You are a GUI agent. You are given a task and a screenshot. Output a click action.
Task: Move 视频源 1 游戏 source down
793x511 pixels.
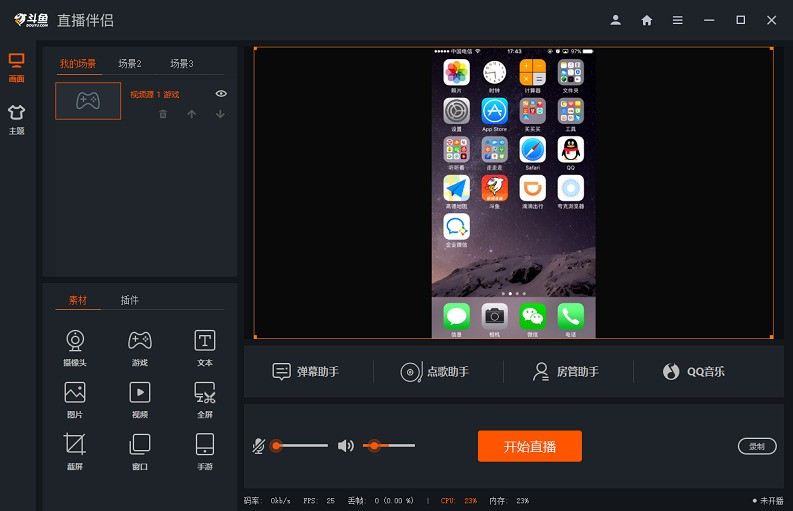[221, 114]
